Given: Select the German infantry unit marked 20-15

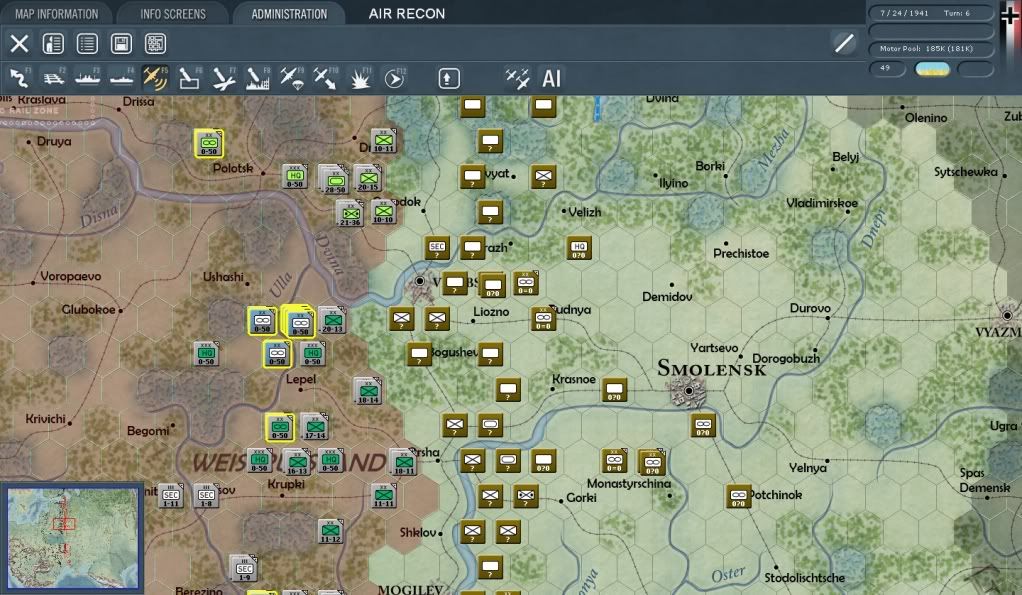Looking at the screenshot, I should (368, 178).
